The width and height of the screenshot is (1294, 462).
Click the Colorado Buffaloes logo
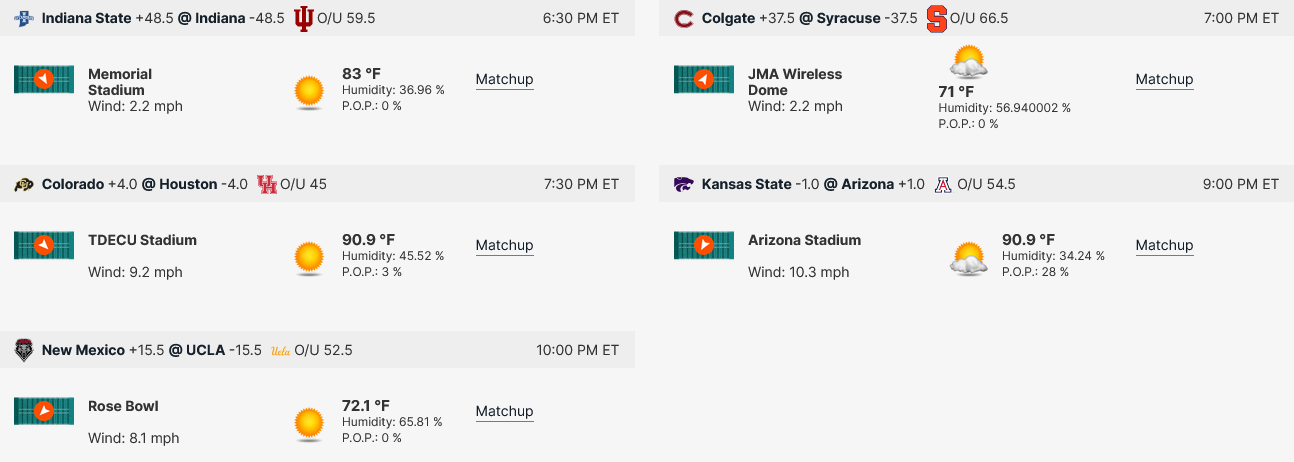(x=23, y=184)
